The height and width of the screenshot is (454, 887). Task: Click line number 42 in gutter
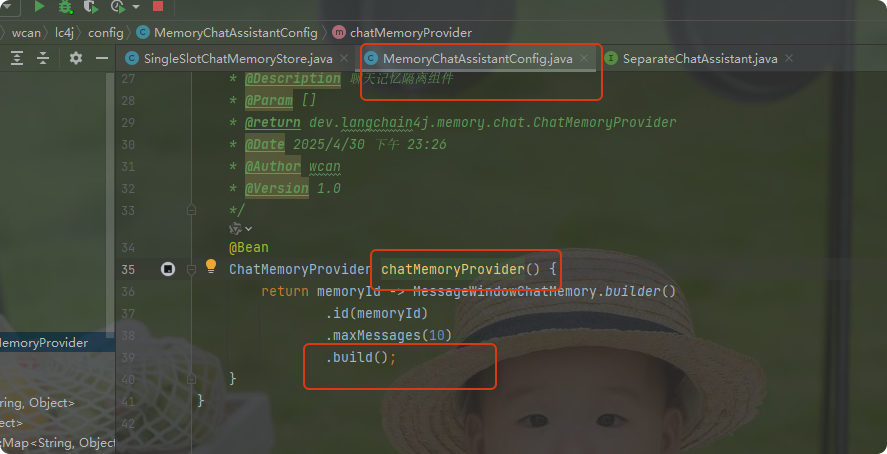[128, 423]
